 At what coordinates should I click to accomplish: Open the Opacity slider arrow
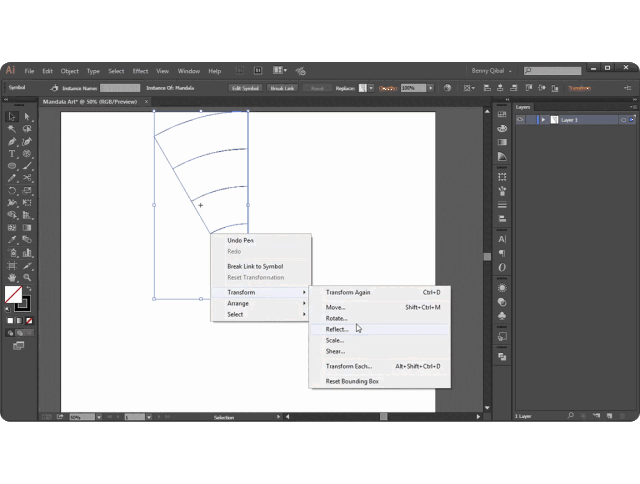tap(431, 88)
